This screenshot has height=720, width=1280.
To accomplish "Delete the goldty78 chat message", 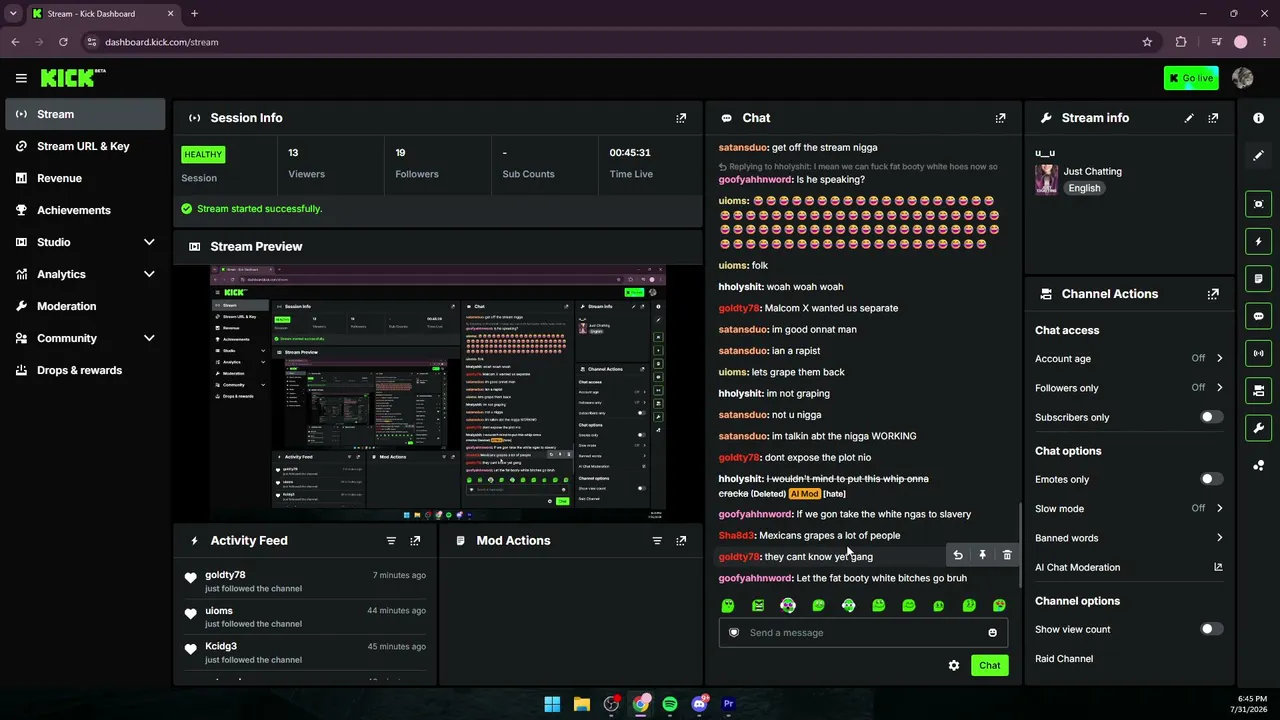I will point(1007,555).
